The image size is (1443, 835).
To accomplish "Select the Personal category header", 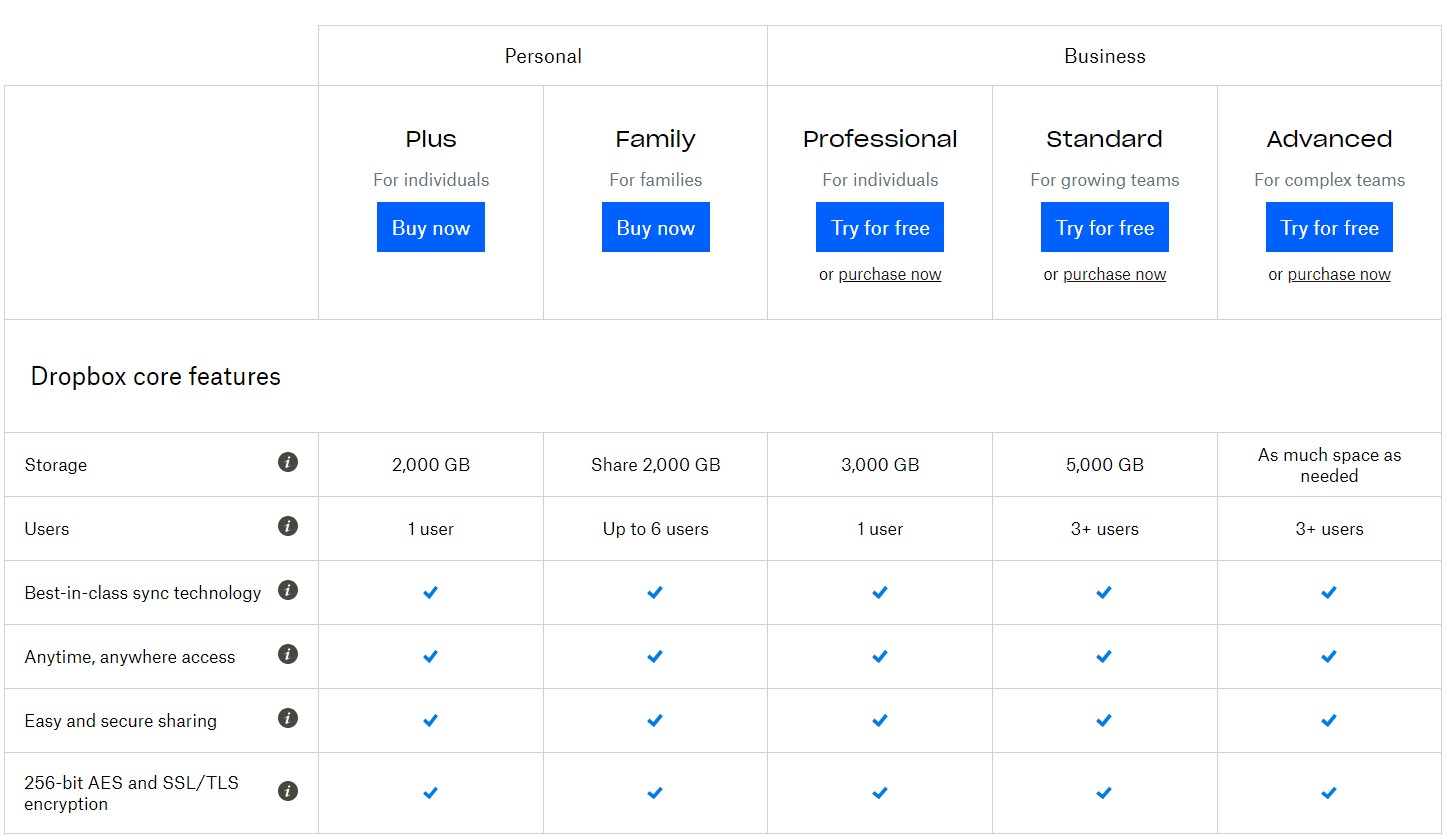I will (543, 56).
